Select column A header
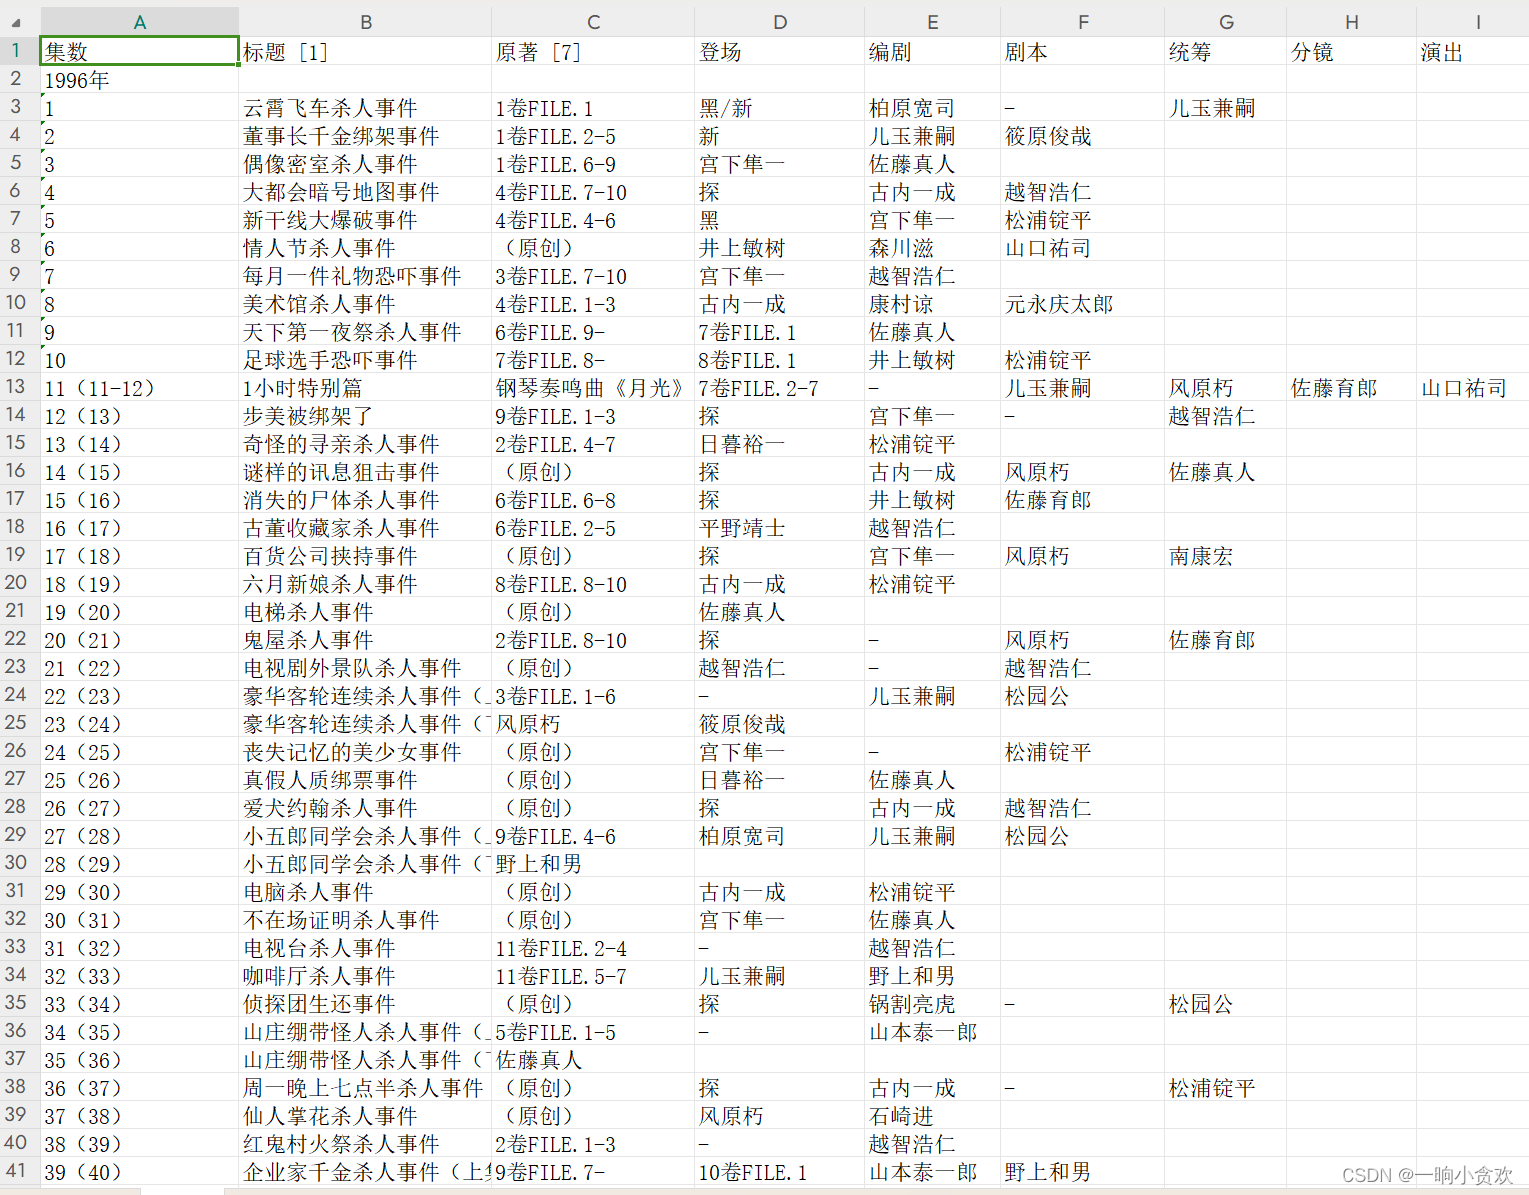 point(140,21)
